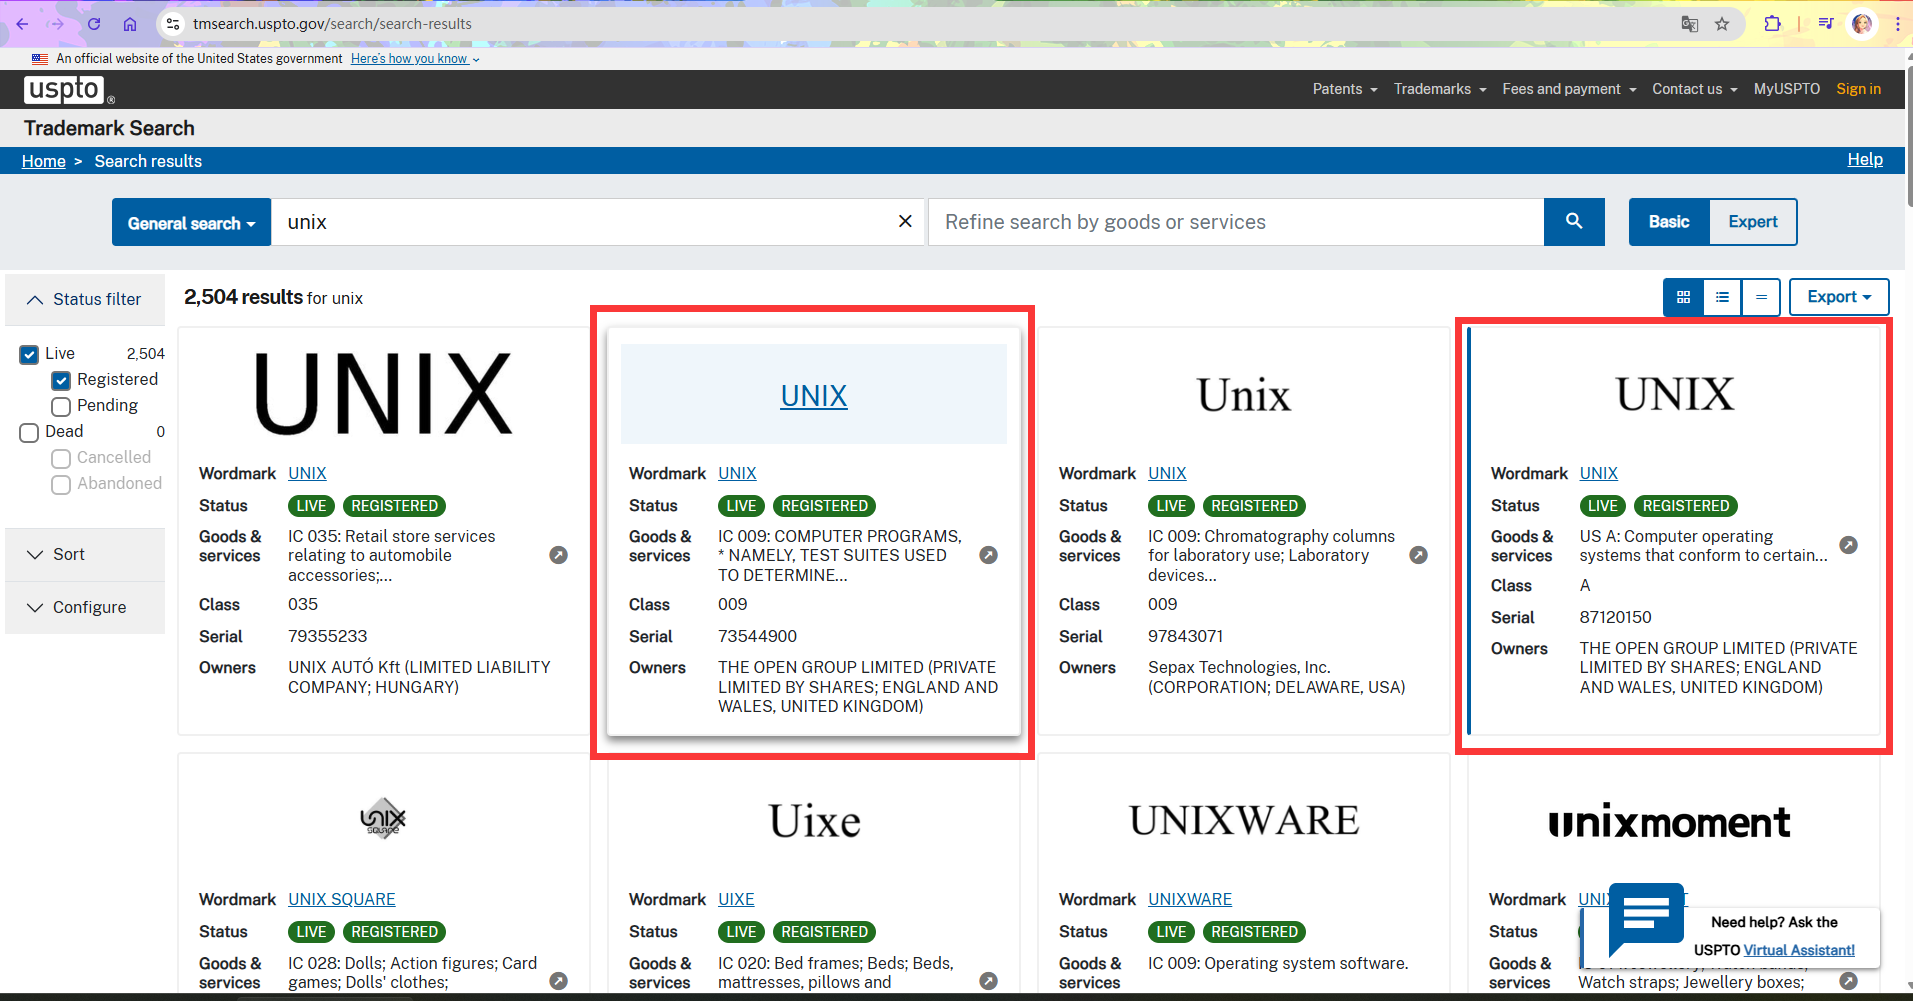Image resolution: width=1913 pixels, height=1001 pixels.
Task: Switch to Expert search mode
Action: tap(1753, 222)
